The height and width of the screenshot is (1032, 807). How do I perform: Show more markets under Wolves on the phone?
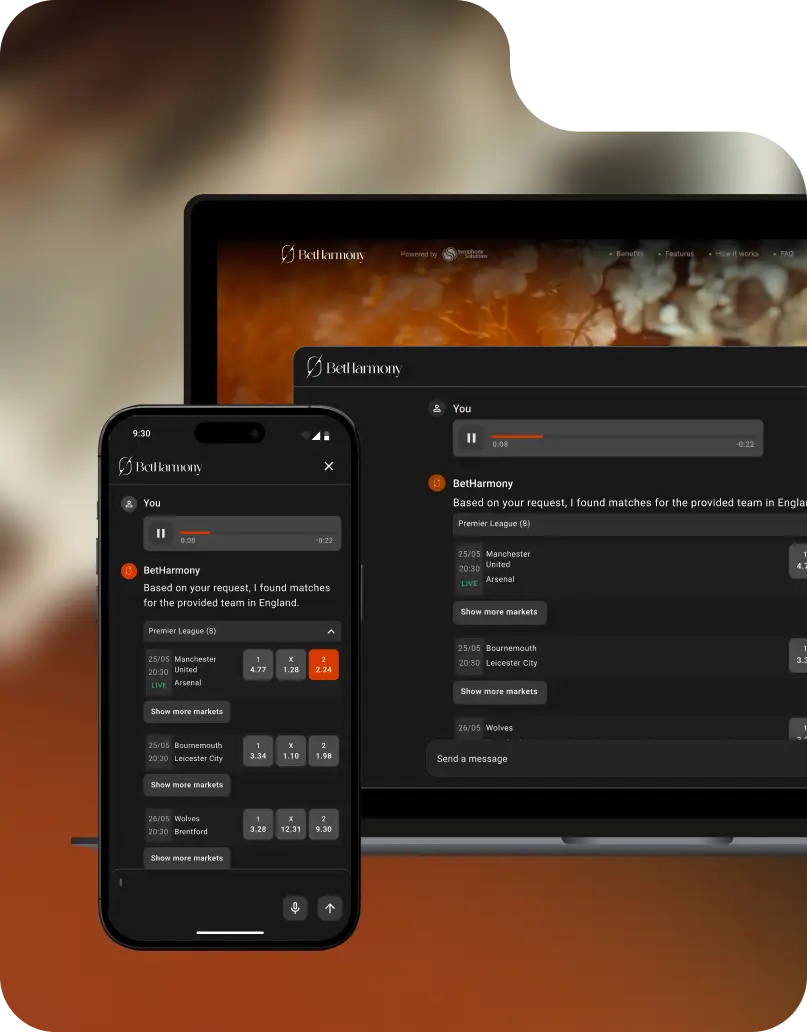coord(187,858)
